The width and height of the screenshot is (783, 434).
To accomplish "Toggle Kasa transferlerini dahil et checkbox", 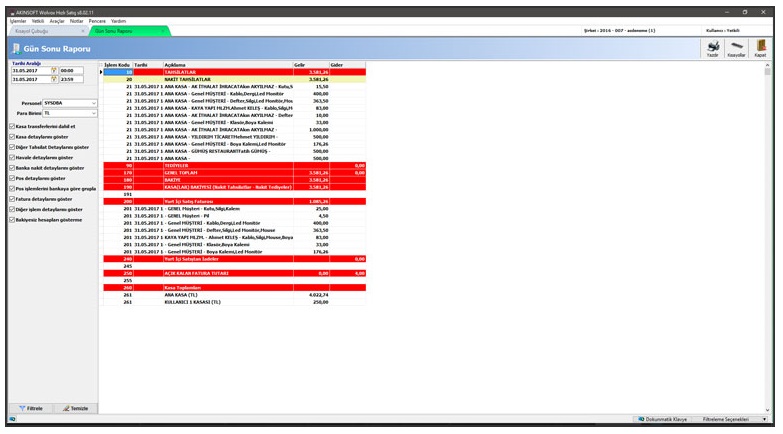I will click(x=12, y=126).
